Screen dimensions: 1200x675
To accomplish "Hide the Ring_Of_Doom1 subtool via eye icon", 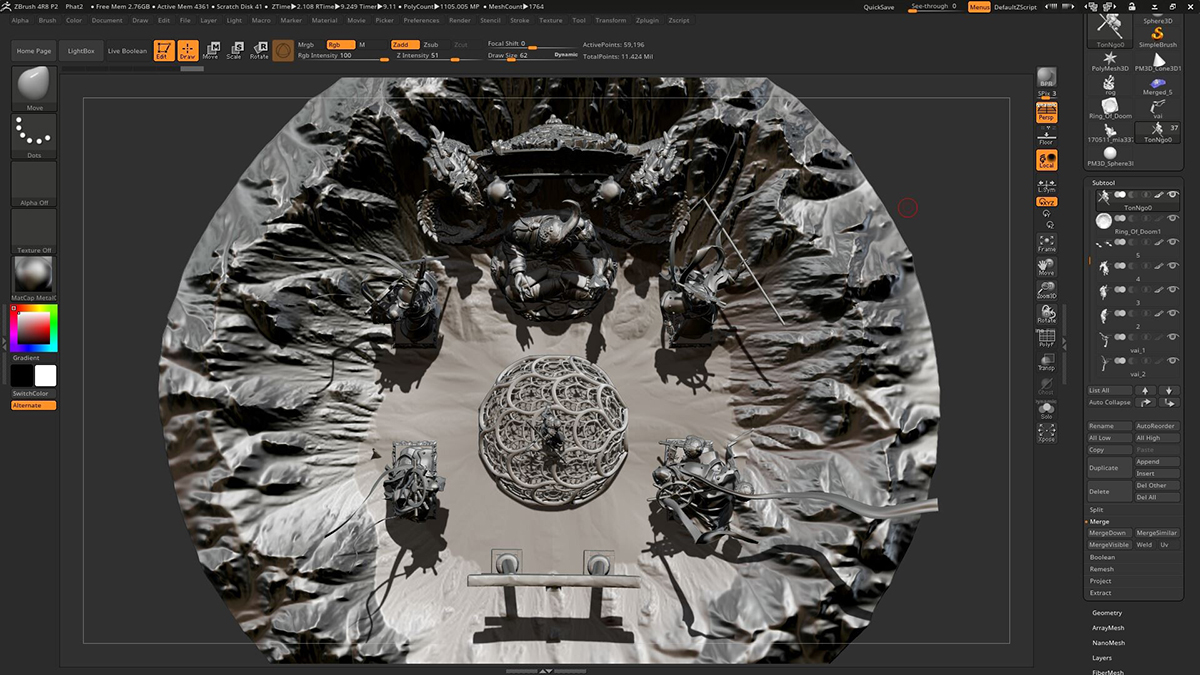I will tap(1171, 219).
